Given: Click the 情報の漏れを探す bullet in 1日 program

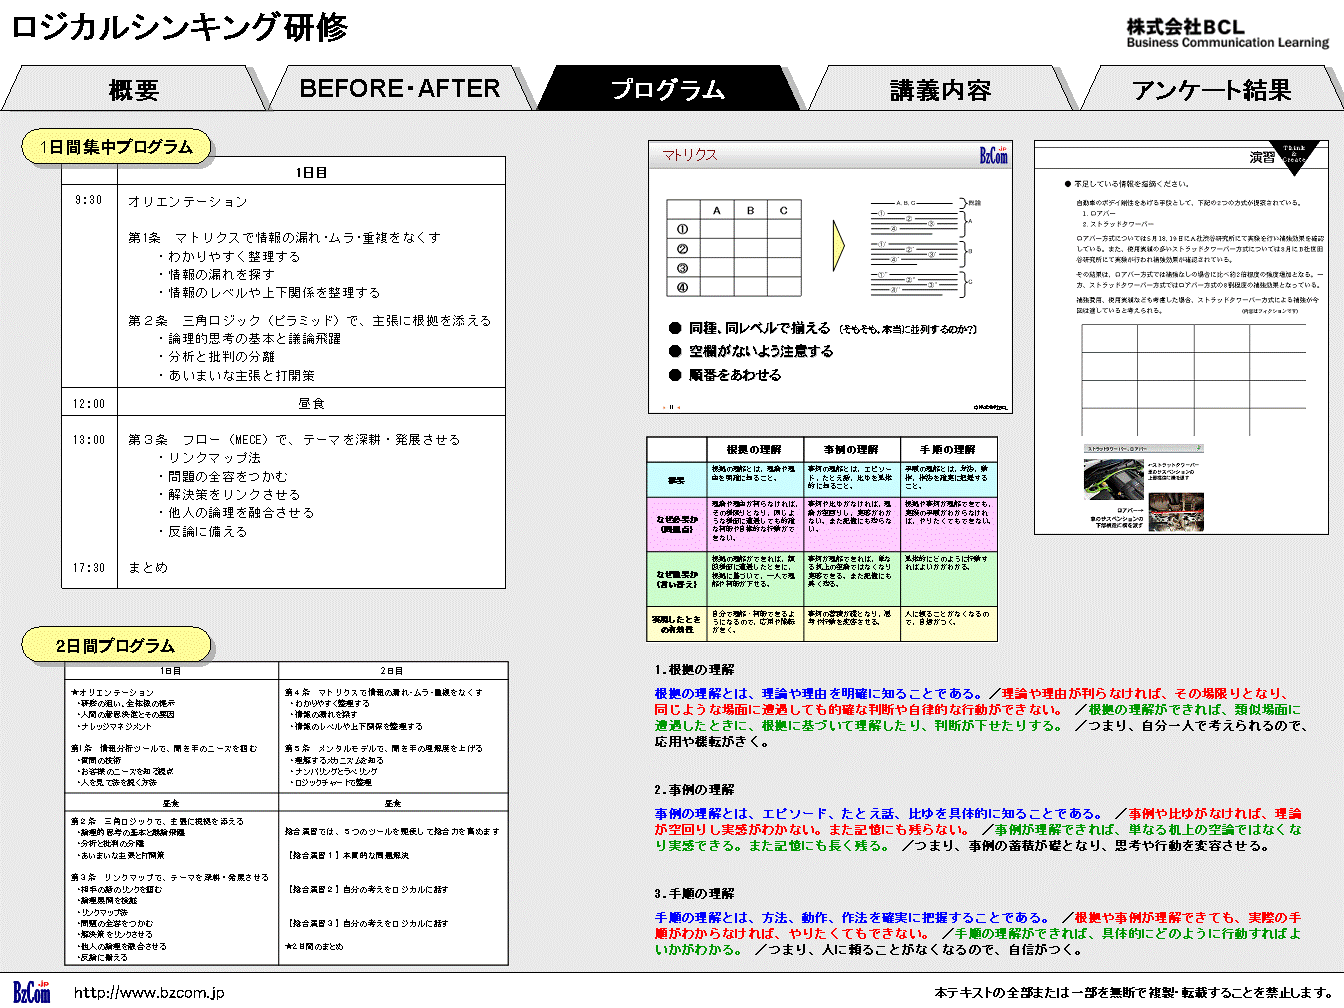Looking at the screenshot, I should (x=216, y=275).
